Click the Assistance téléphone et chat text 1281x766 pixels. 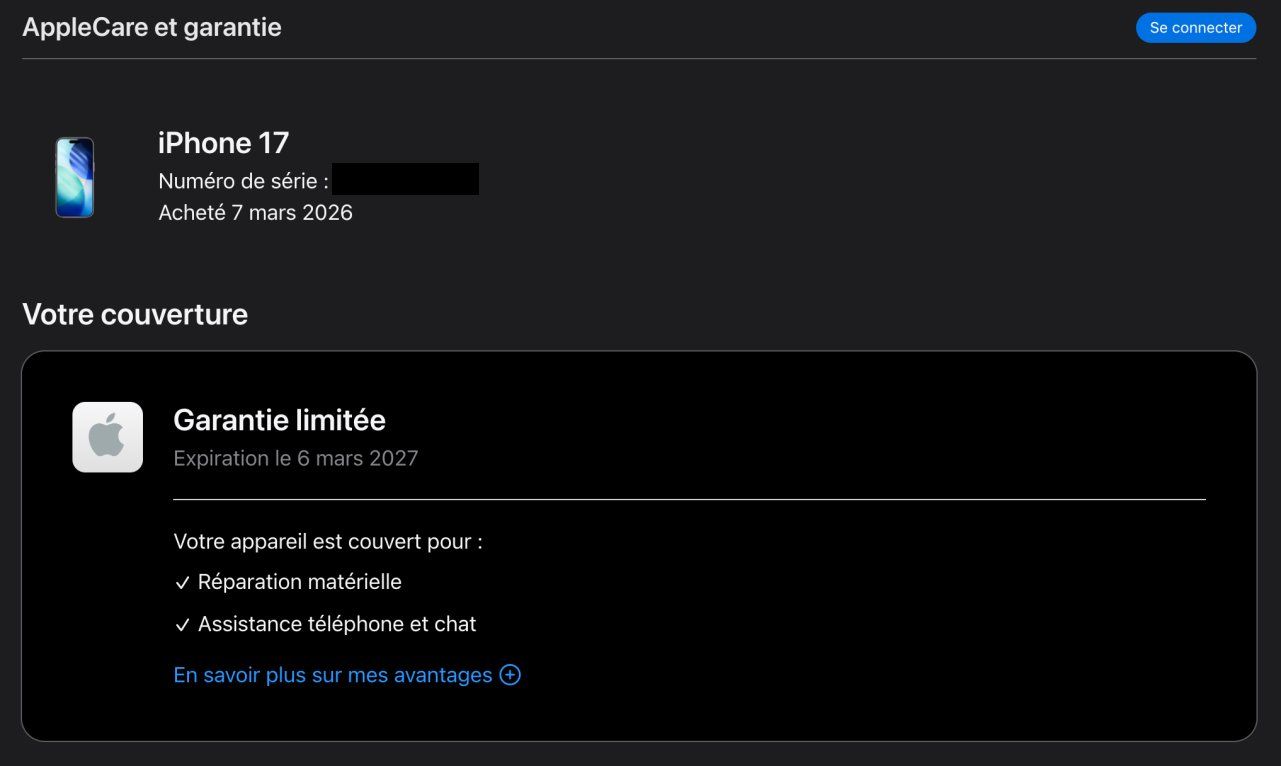[x=337, y=624]
